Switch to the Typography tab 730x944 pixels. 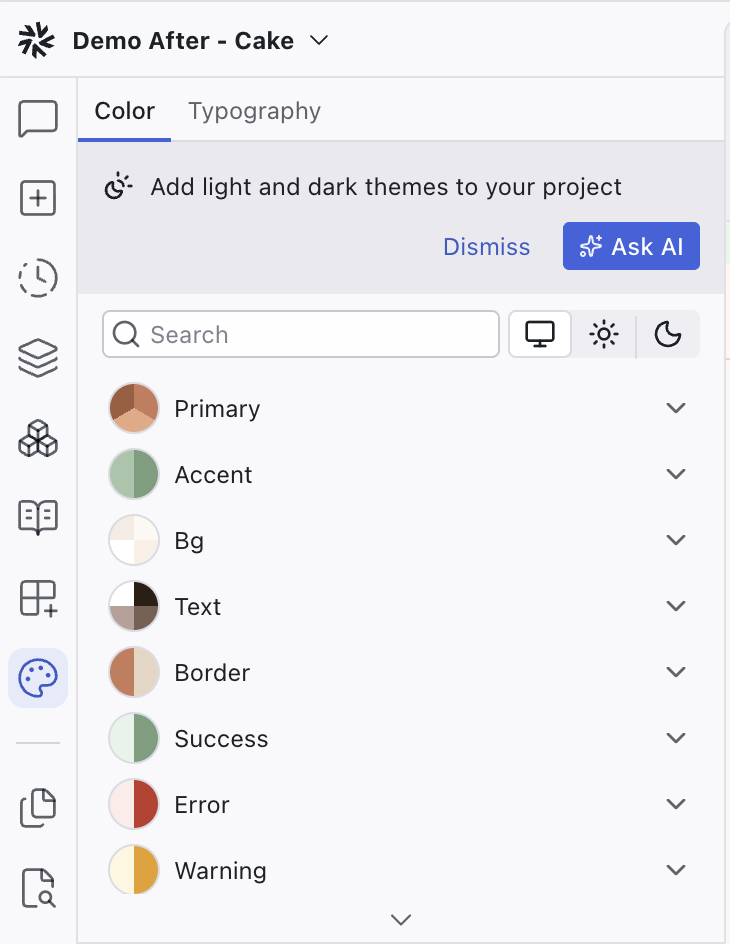pyautogui.click(x=254, y=110)
